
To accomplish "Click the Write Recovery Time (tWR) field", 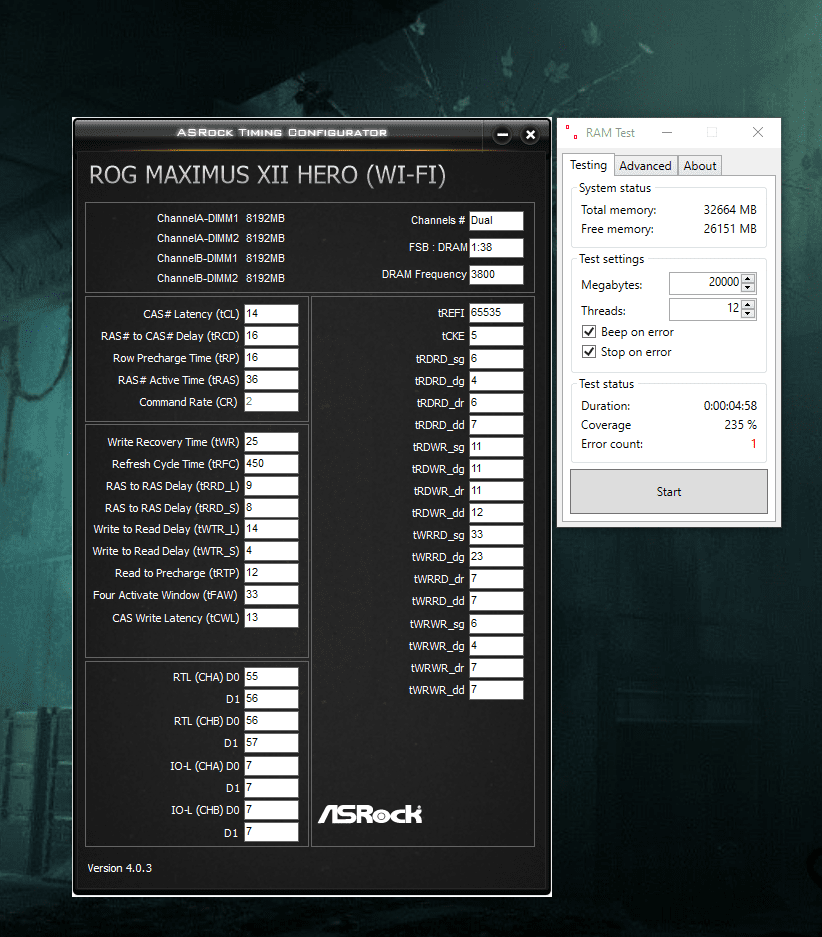I will (x=271, y=442).
